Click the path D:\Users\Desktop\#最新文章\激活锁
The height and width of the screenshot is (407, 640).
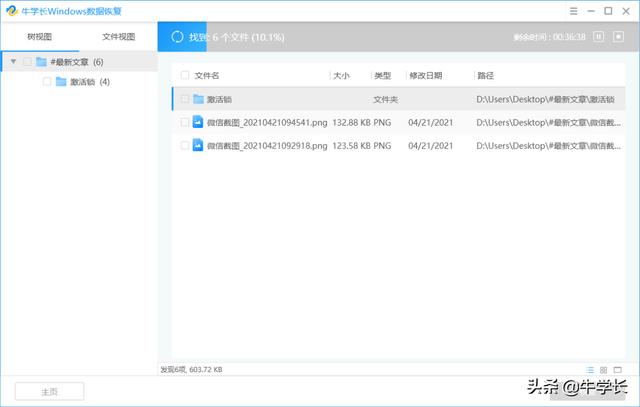(x=545, y=99)
